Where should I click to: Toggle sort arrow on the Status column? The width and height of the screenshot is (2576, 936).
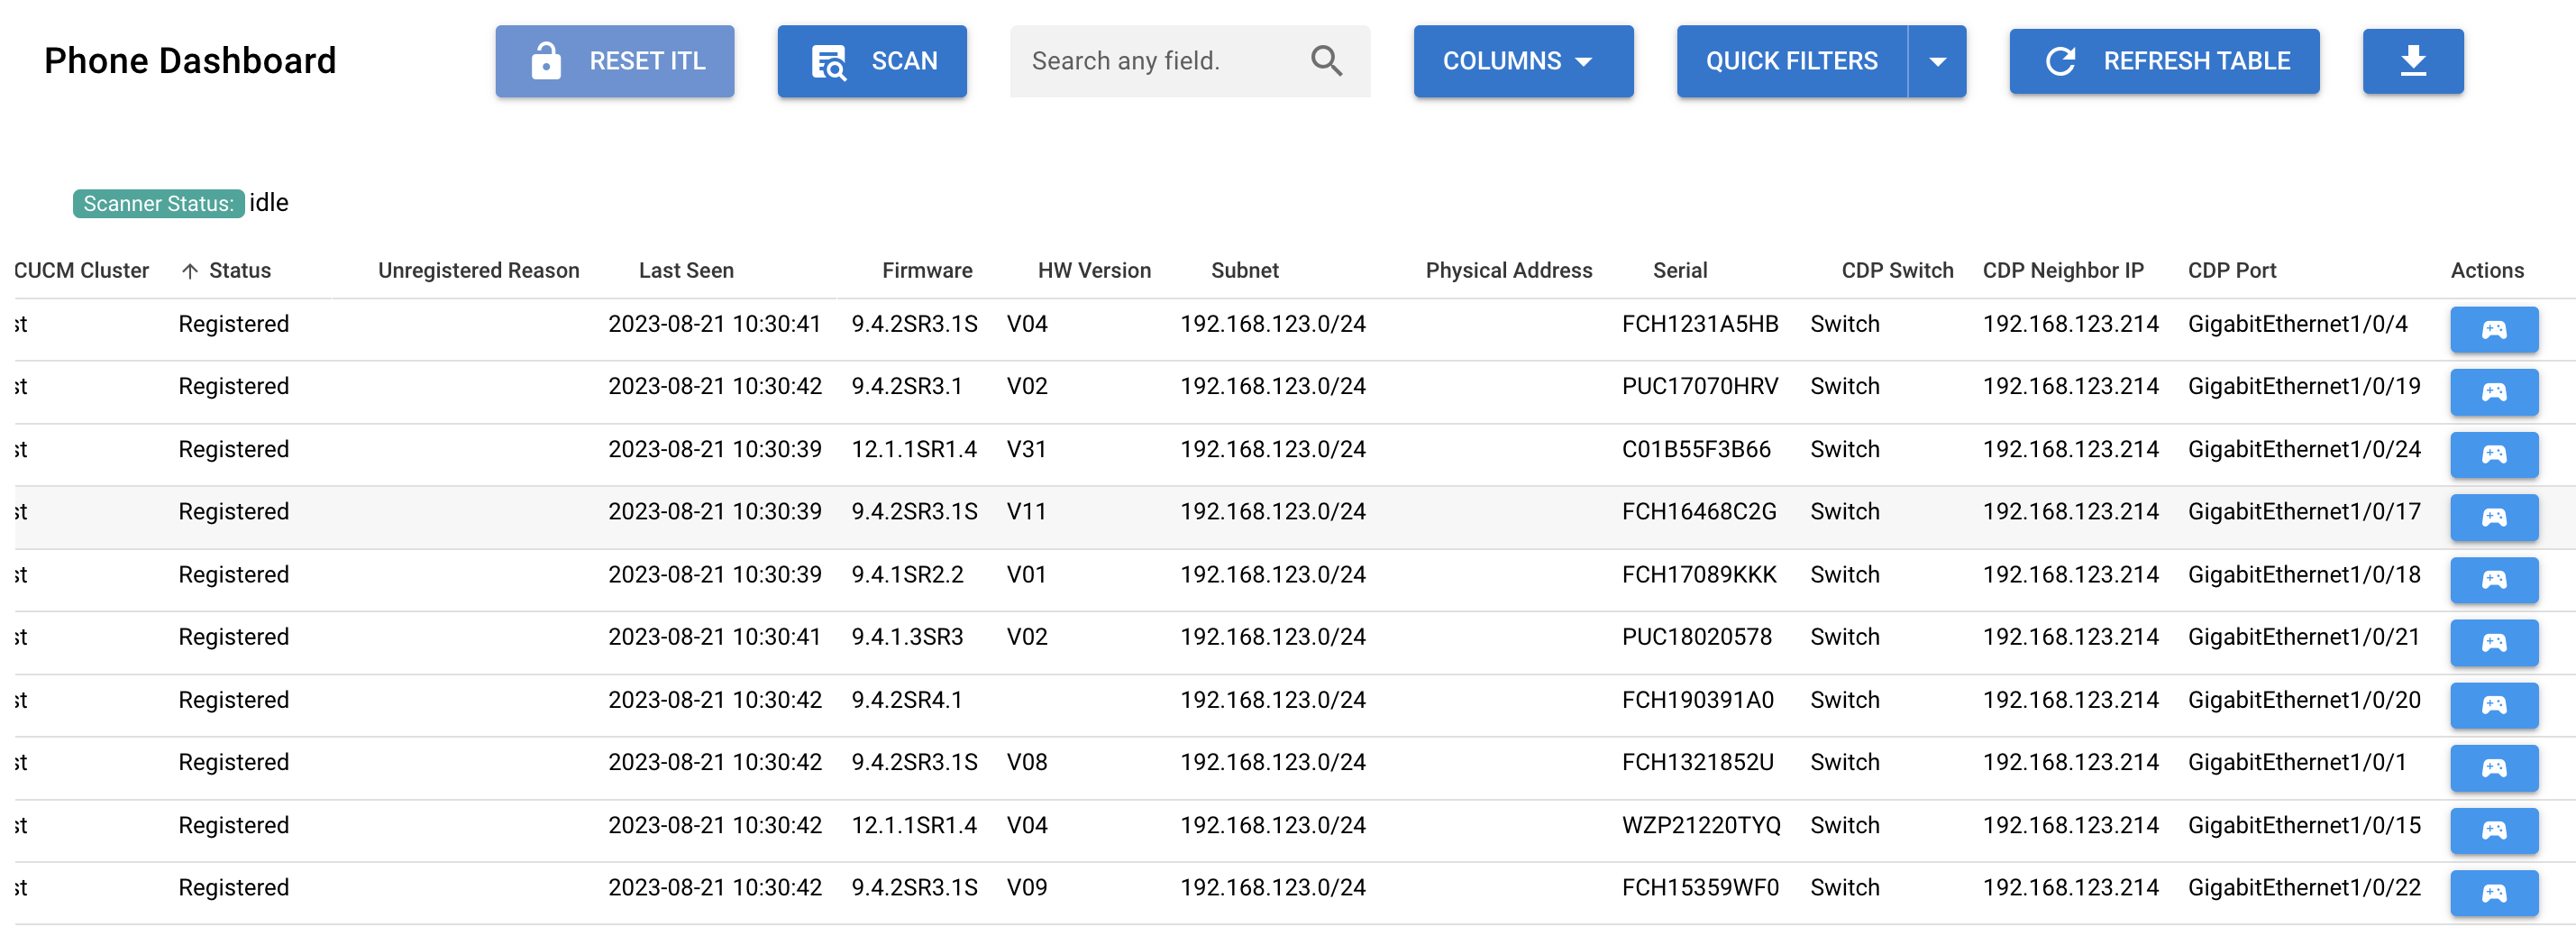point(190,271)
